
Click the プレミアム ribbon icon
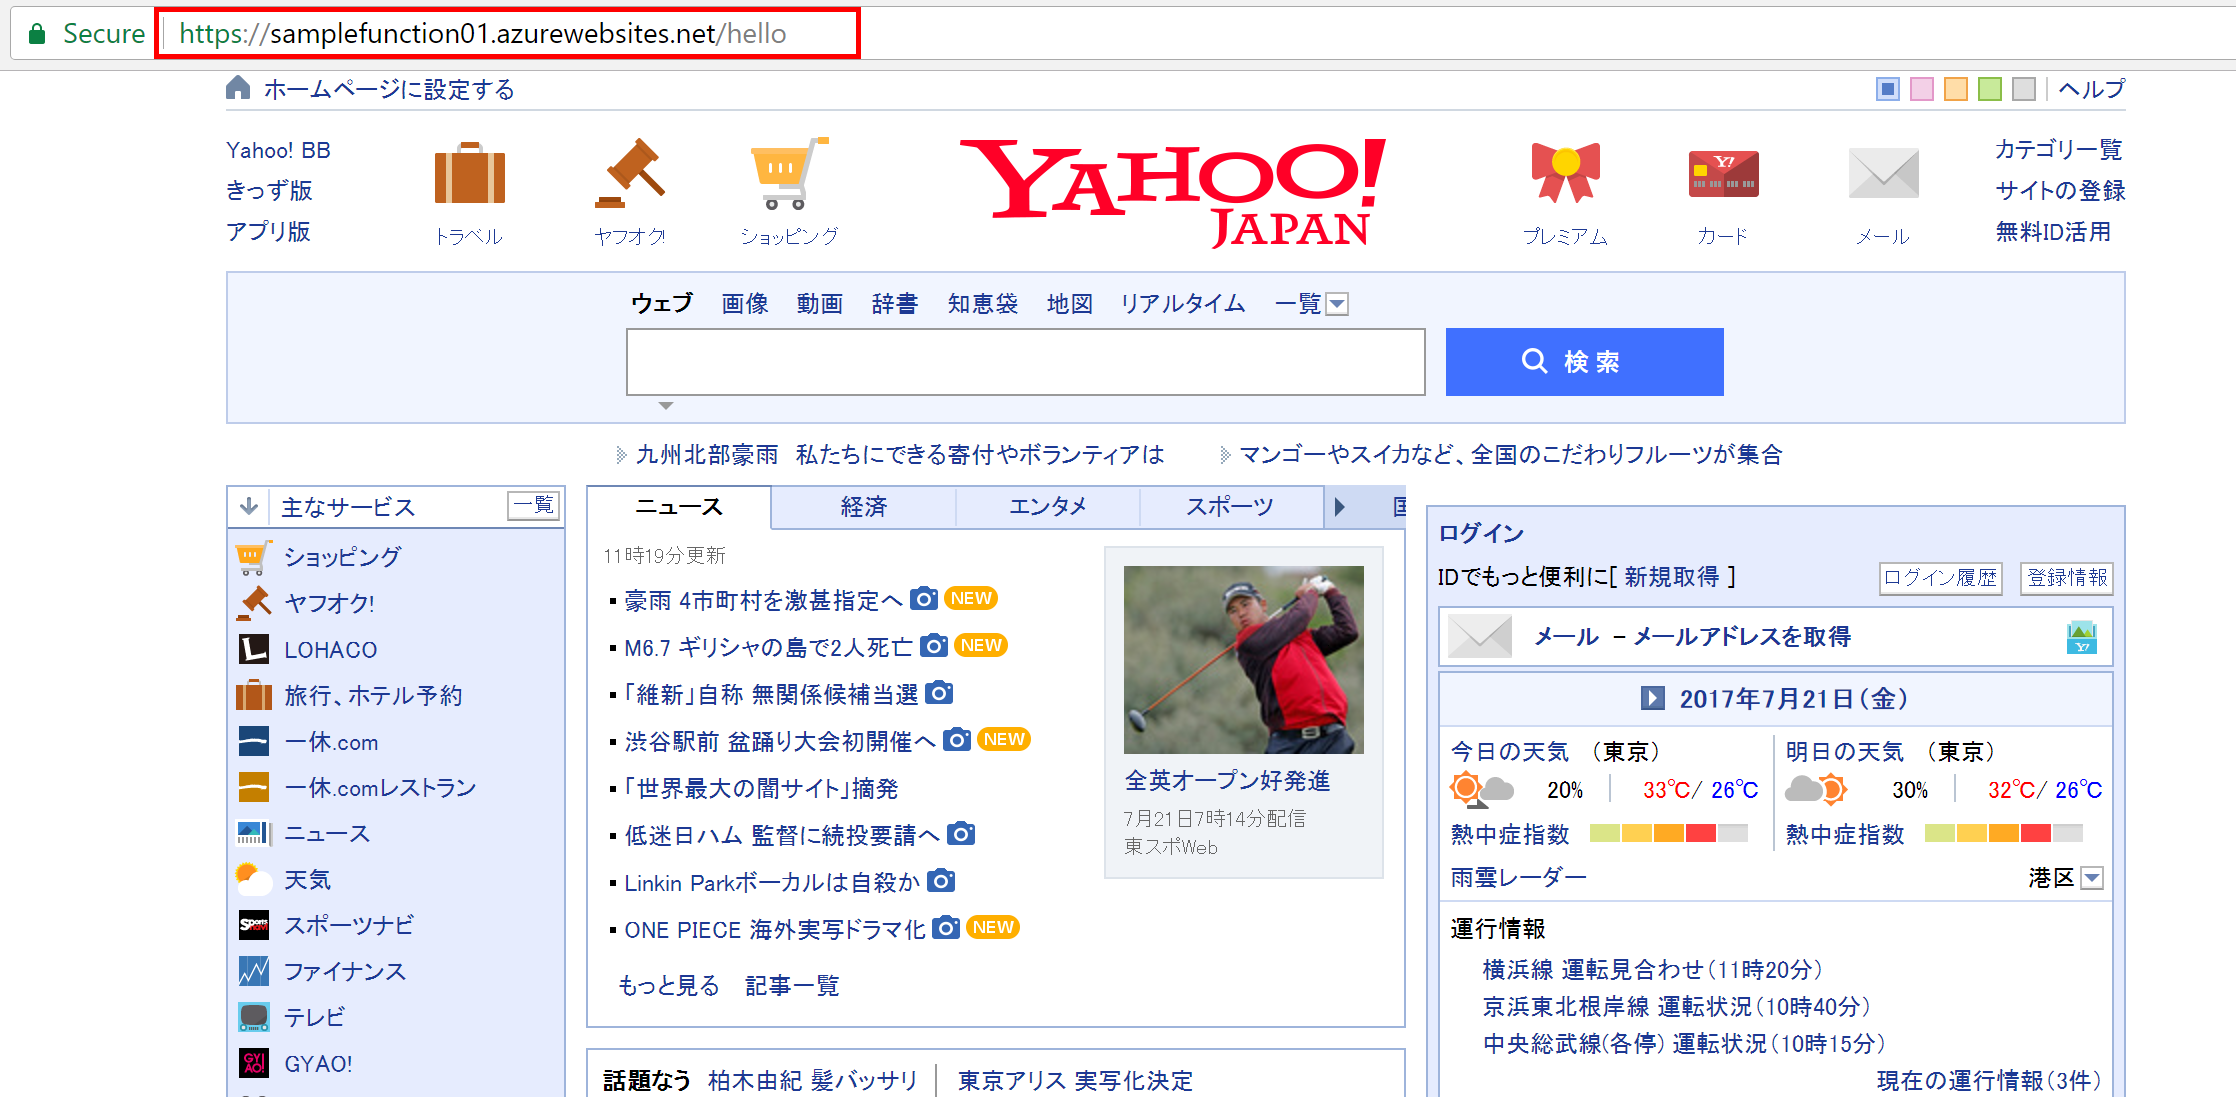tap(1565, 172)
